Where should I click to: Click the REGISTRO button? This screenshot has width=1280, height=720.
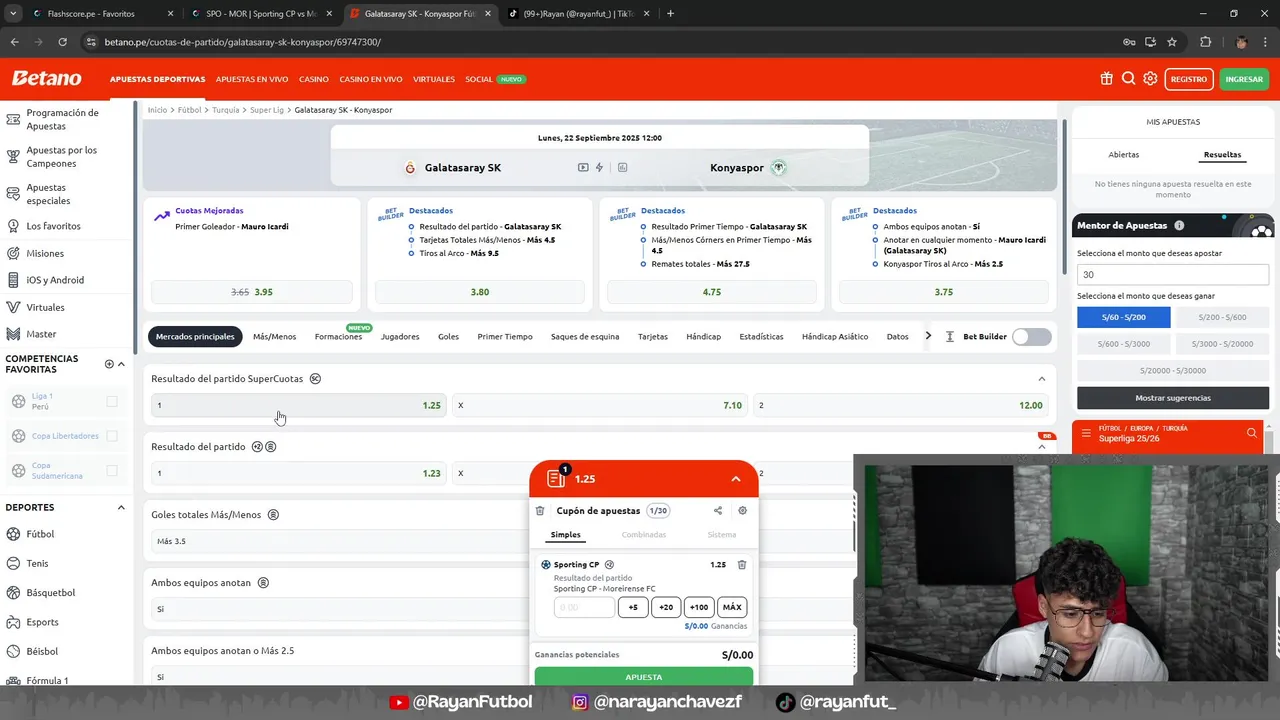(x=1189, y=79)
